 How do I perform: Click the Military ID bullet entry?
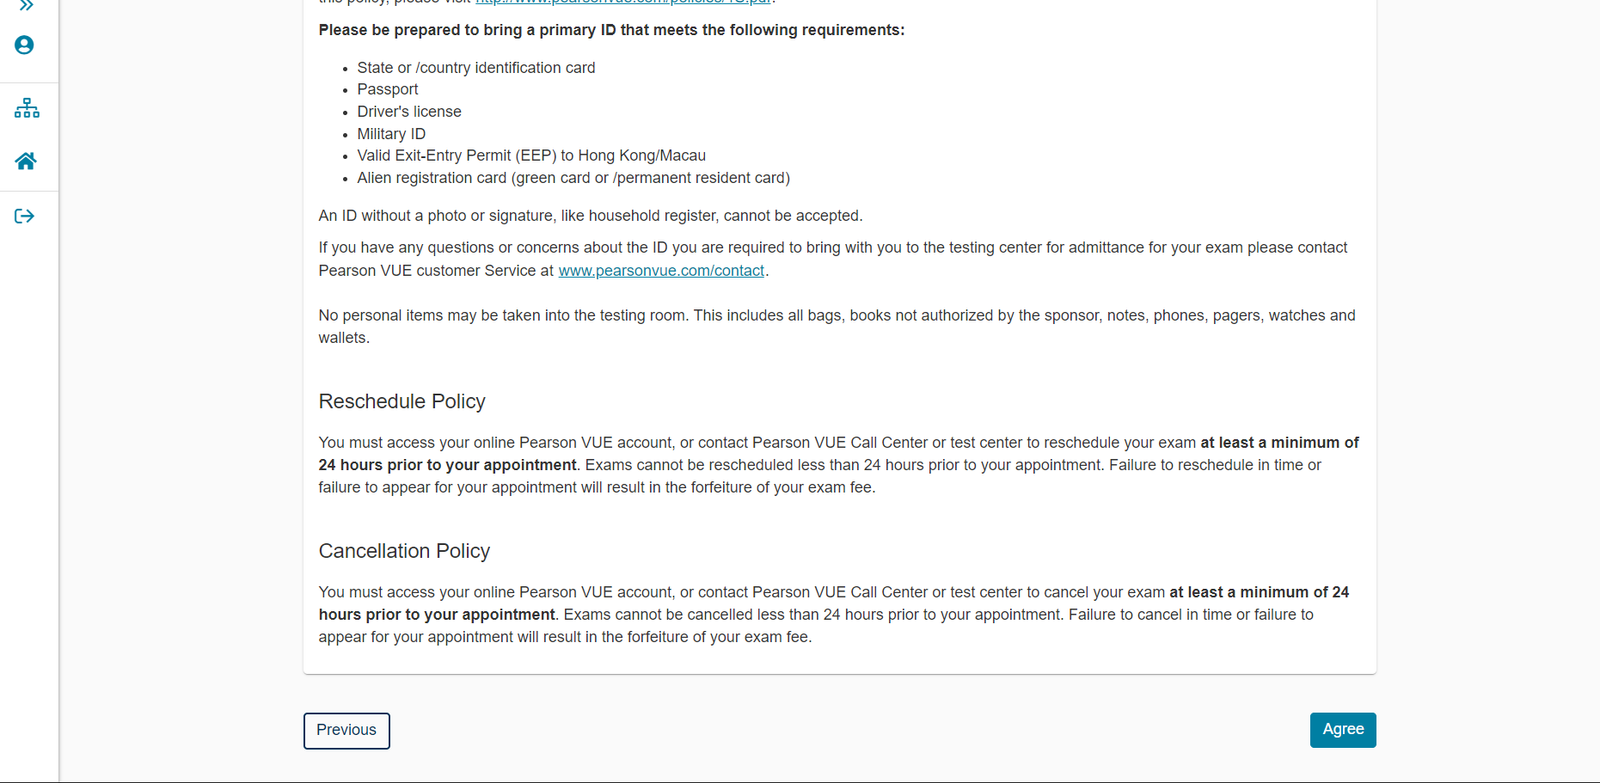coord(391,133)
